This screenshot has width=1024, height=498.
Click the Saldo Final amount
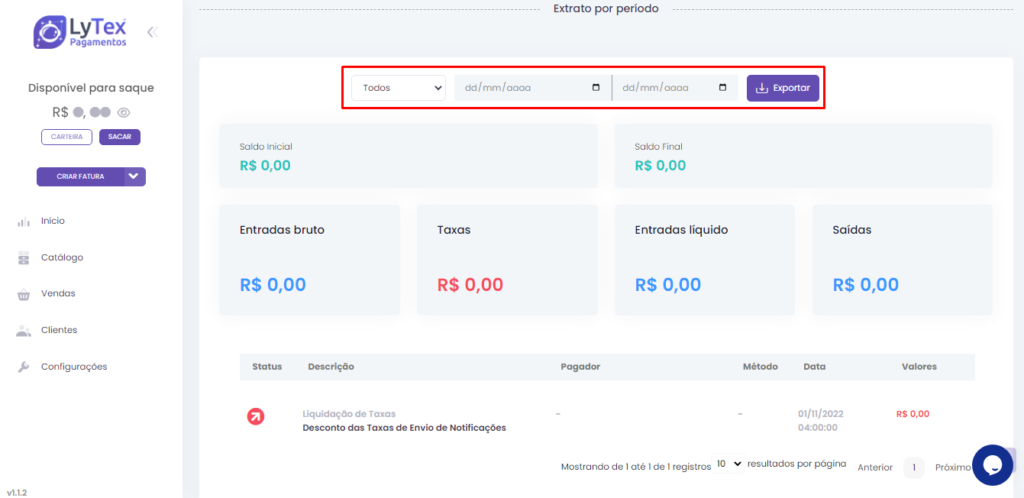(660, 166)
